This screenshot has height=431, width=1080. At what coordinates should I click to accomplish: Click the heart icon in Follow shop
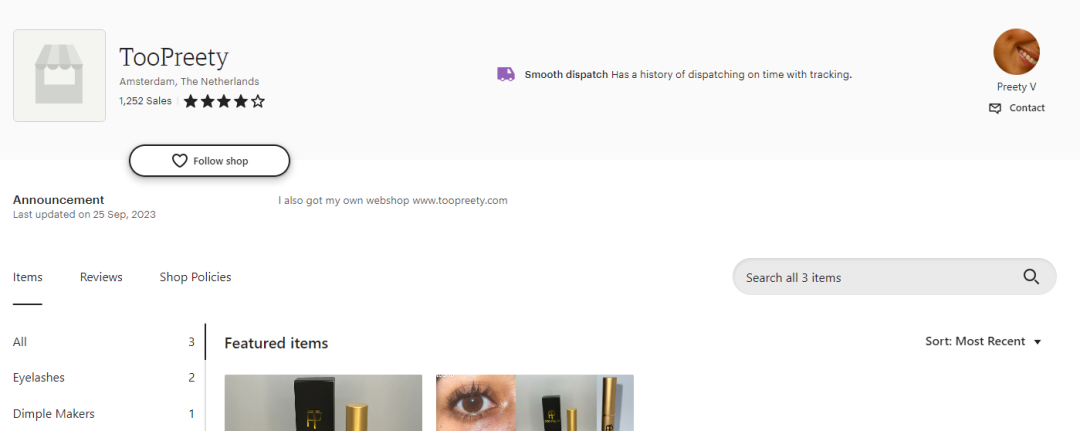pyautogui.click(x=179, y=161)
